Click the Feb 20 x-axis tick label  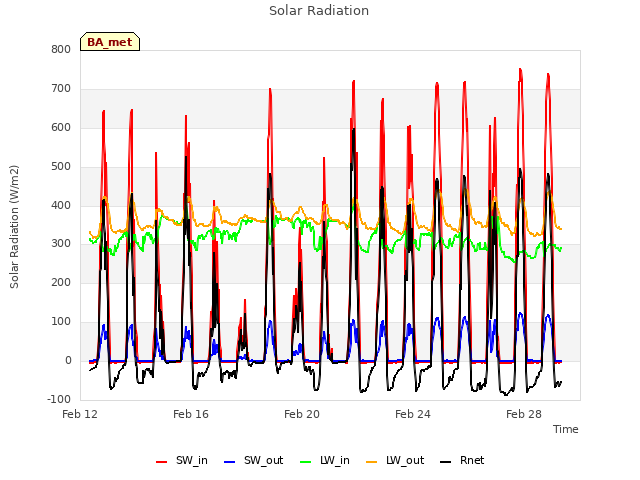[302, 414]
